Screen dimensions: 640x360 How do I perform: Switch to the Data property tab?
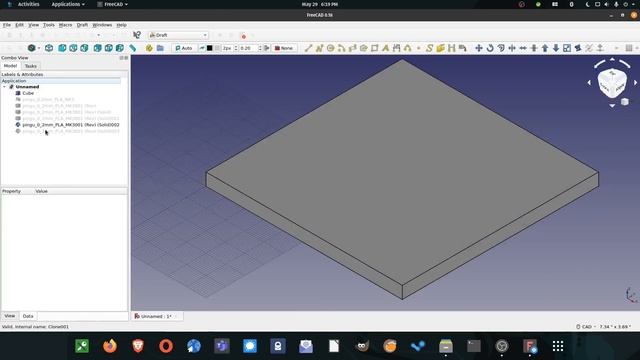point(28,316)
